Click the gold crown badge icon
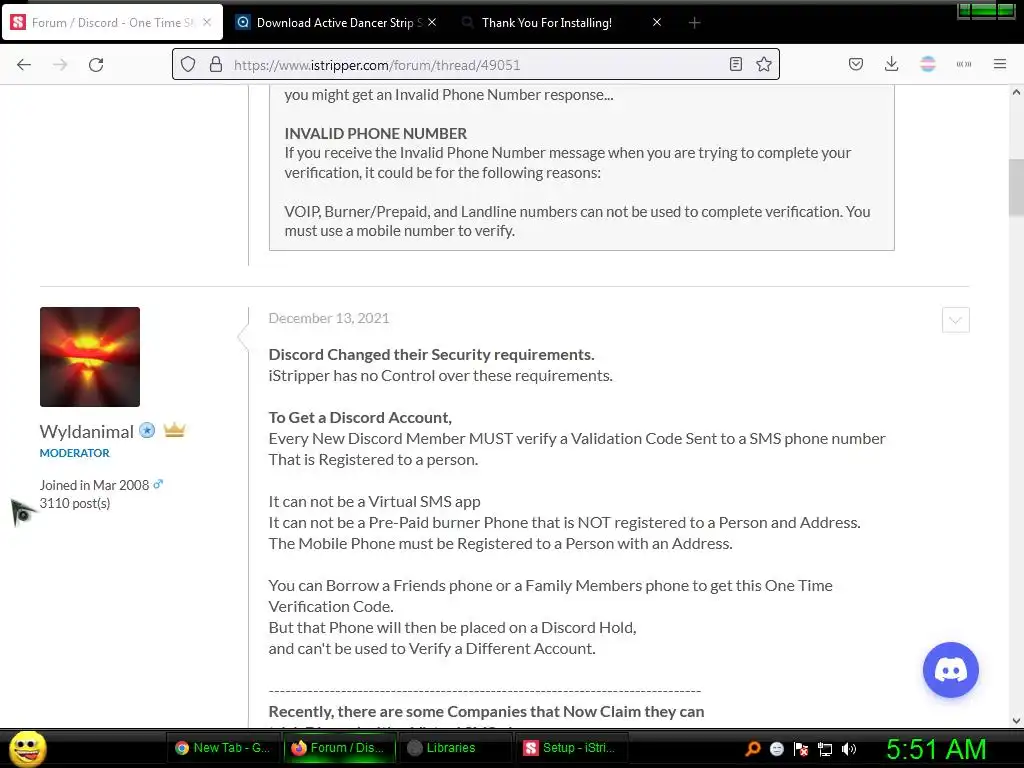The width and height of the screenshot is (1024, 768). [174, 430]
